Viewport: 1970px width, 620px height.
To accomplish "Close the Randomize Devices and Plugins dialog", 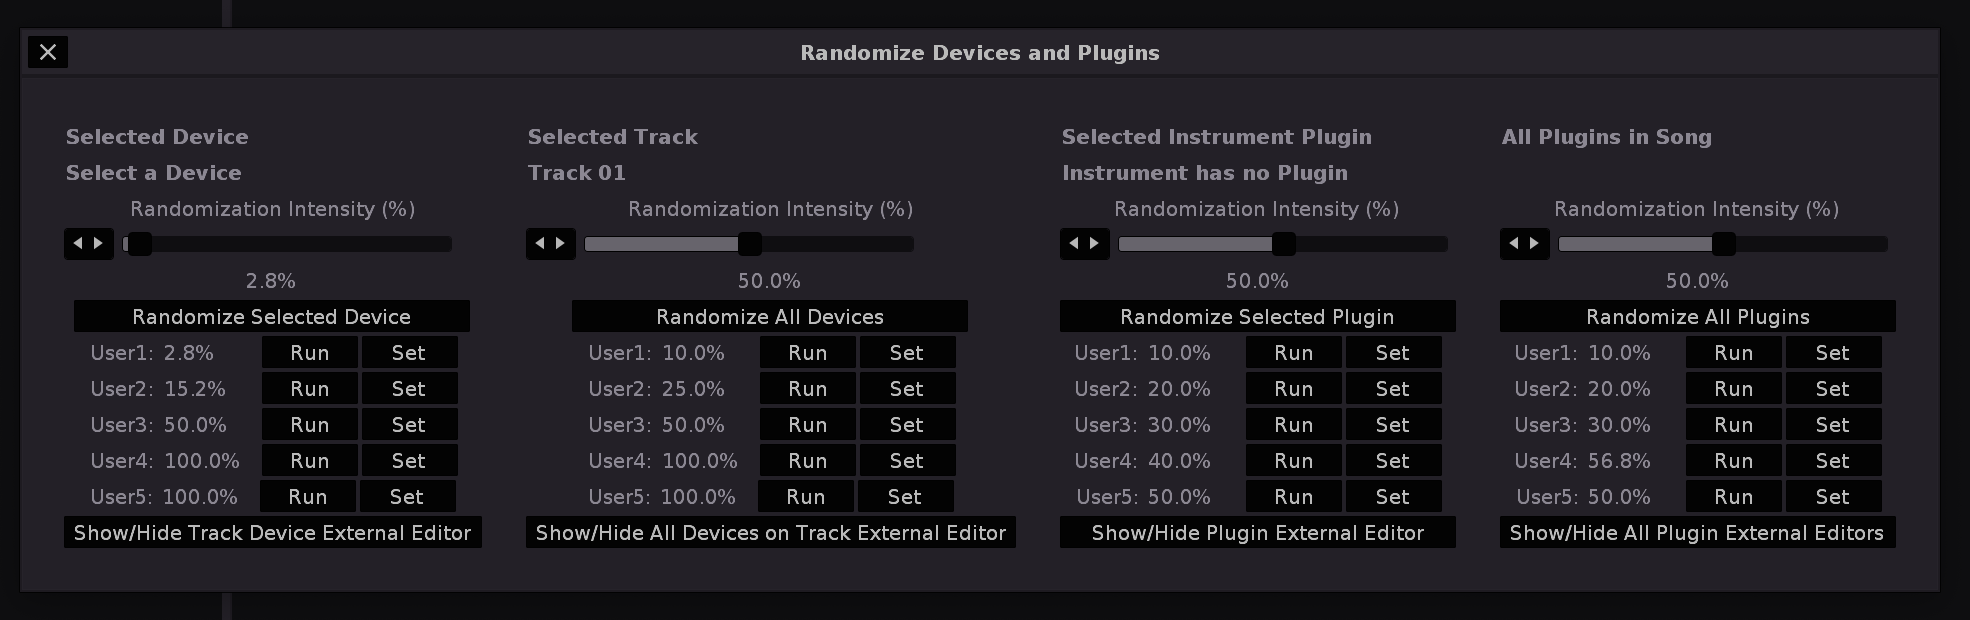I will tap(48, 52).
